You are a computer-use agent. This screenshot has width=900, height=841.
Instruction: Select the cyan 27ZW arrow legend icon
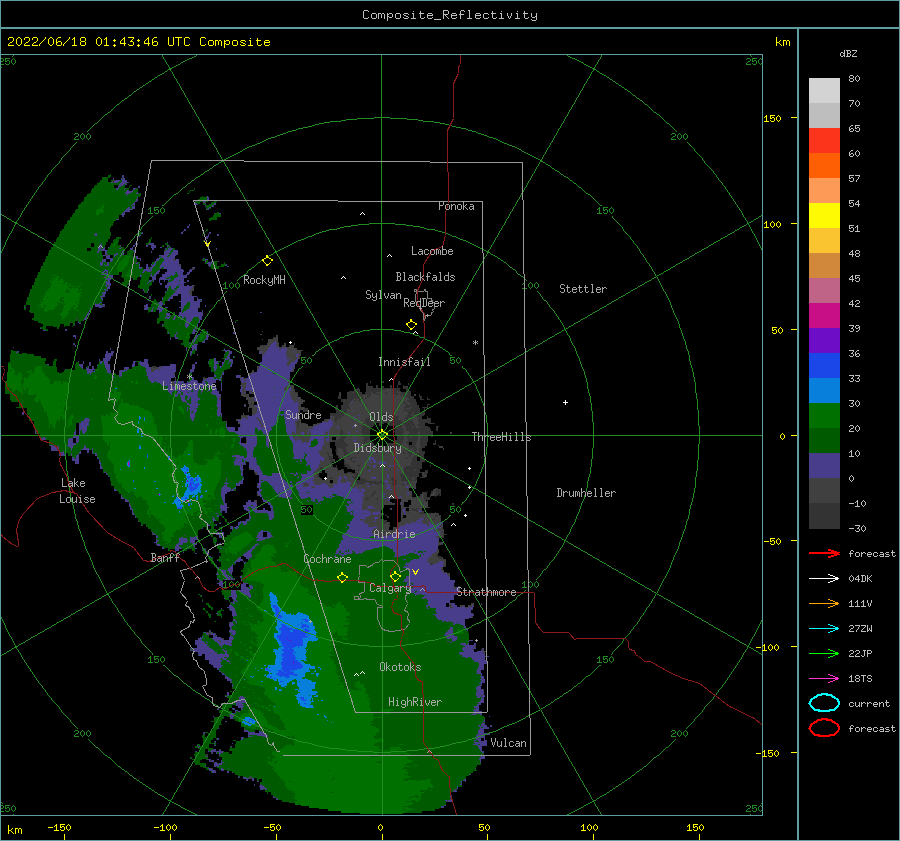pyautogui.click(x=824, y=629)
